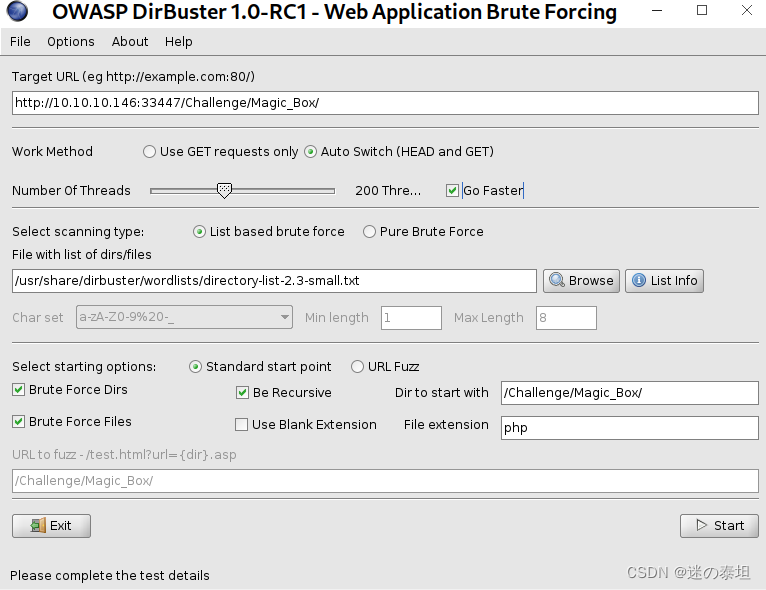This screenshot has width=766, height=590.
Task: Click the door icon on Exit
Action: click(x=38, y=526)
